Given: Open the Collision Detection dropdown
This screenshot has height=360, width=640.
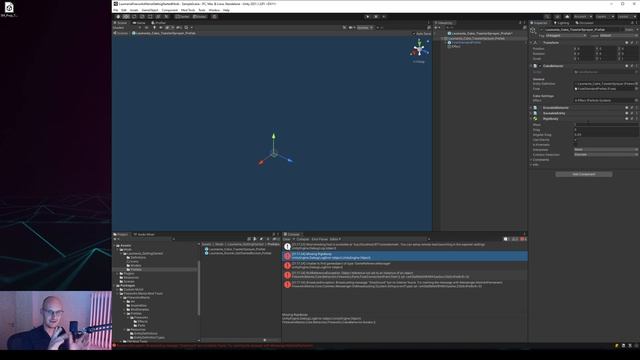Looking at the screenshot, I should tap(606, 155).
